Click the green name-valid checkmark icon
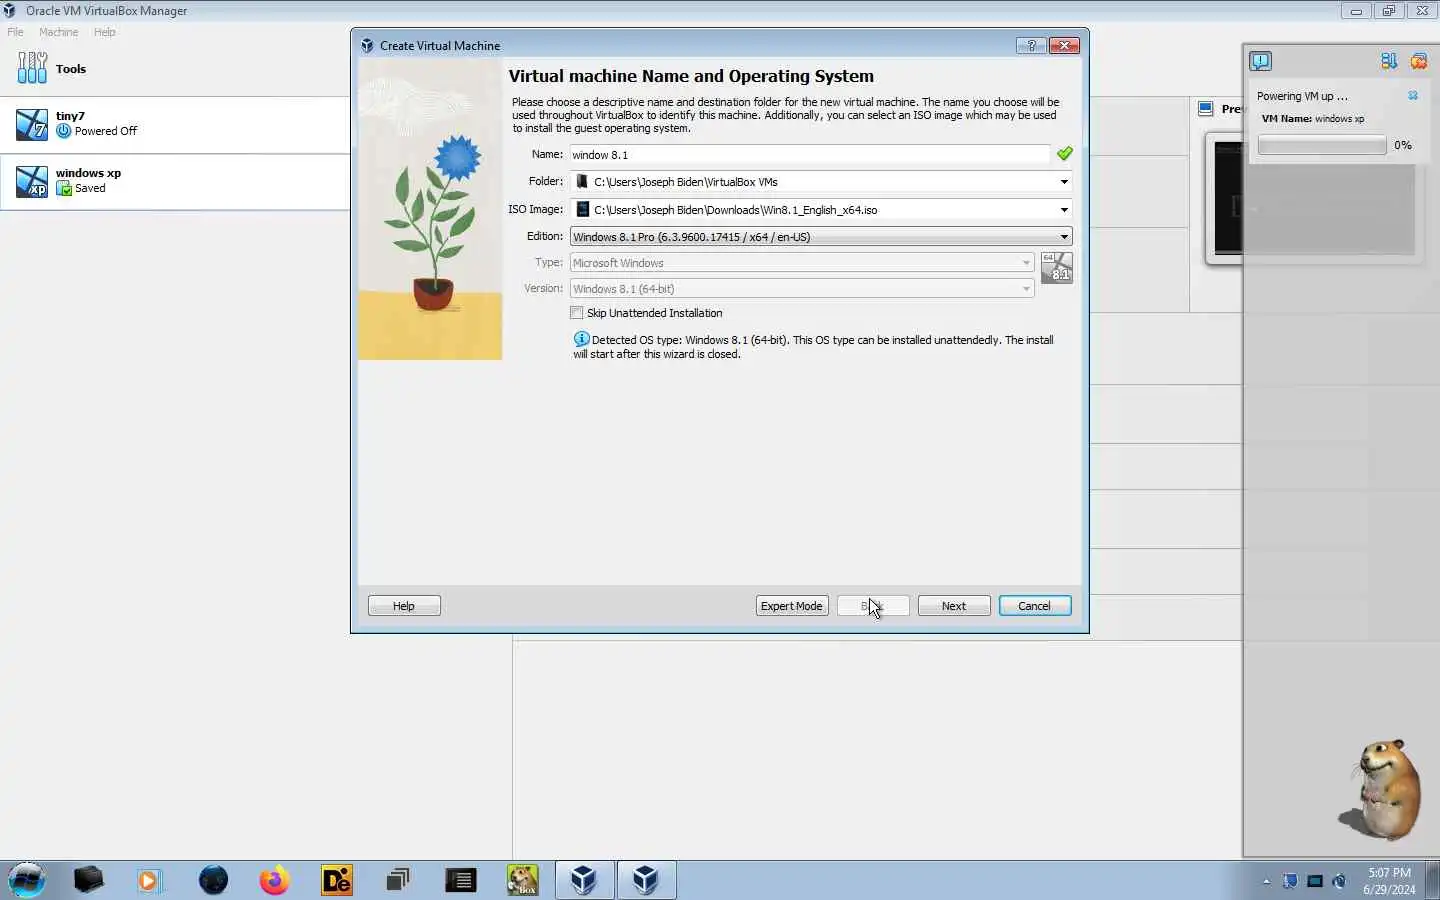The image size is (1440, 900). coord(1065,154)
